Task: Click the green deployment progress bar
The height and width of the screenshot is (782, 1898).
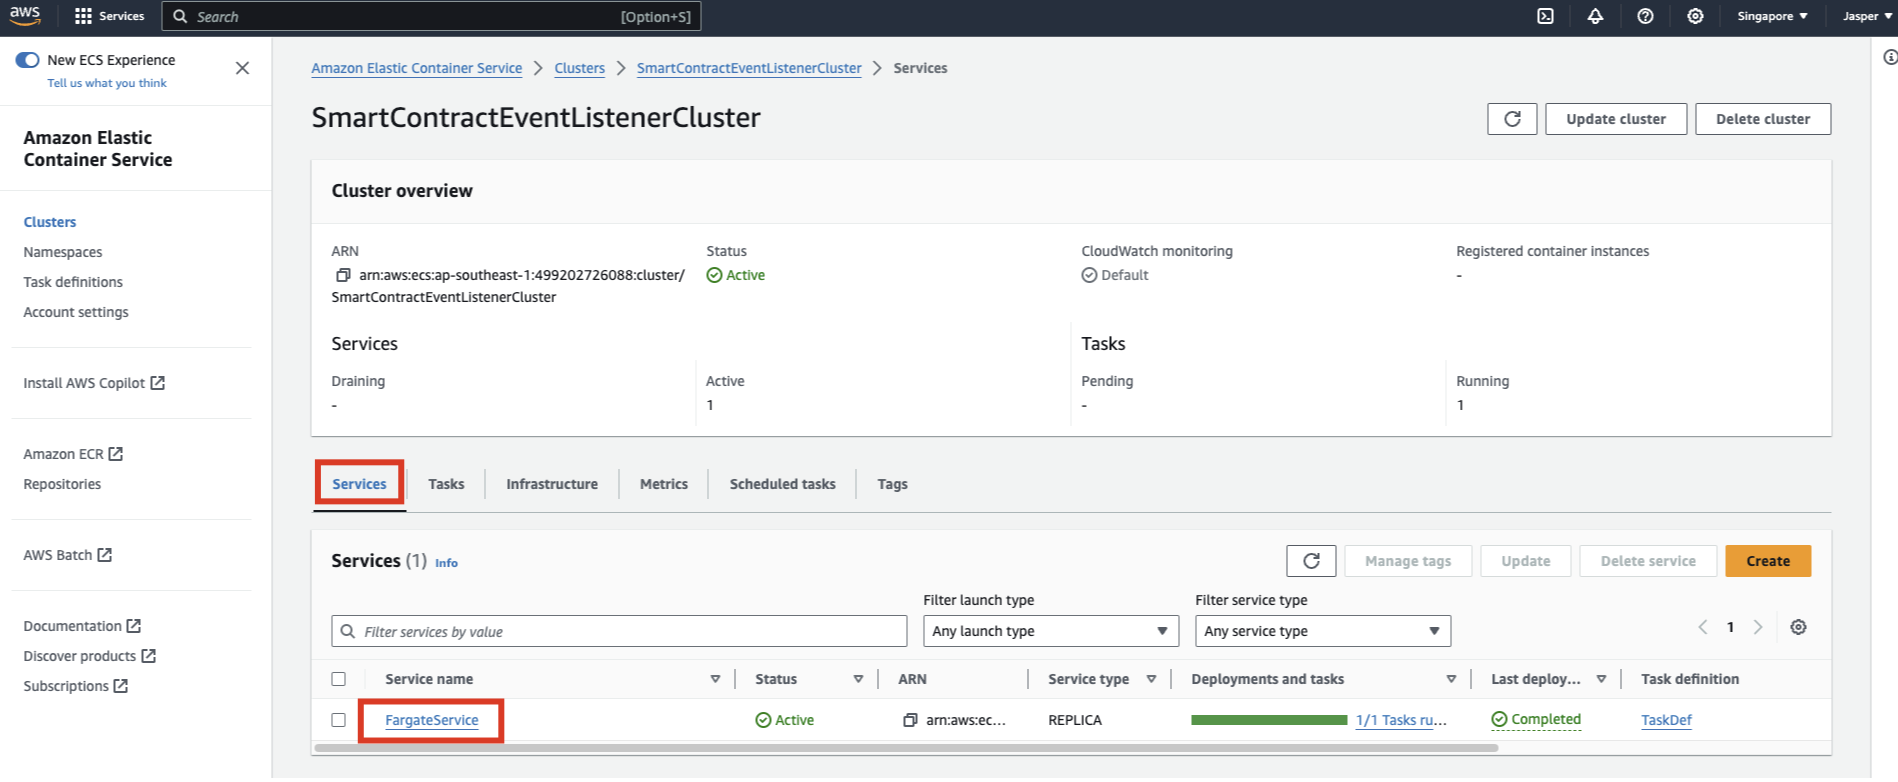Action: pos(1269,720)
